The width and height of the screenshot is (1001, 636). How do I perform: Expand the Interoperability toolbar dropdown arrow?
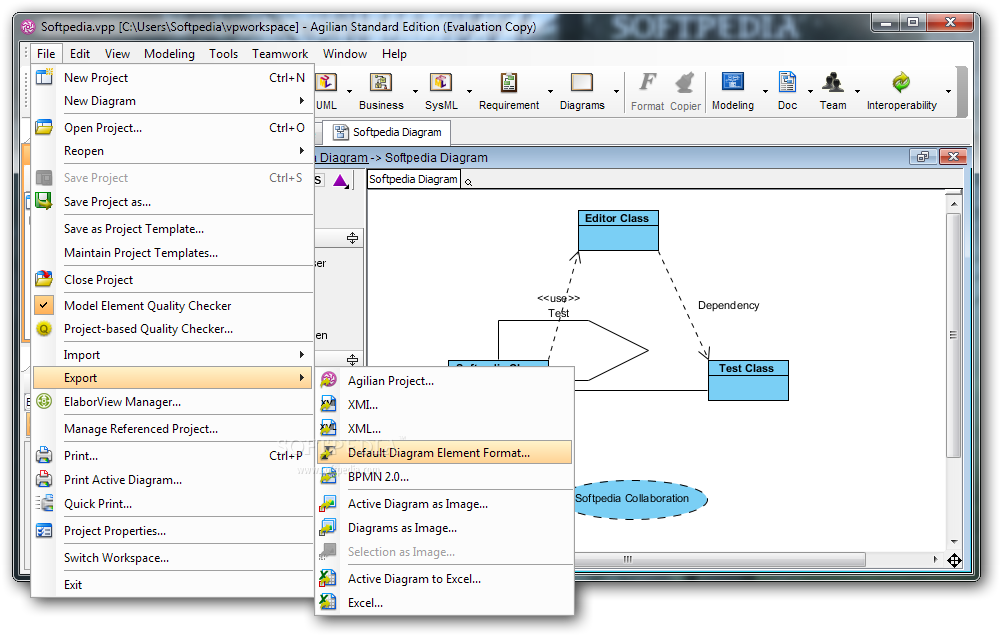point(948,91)
